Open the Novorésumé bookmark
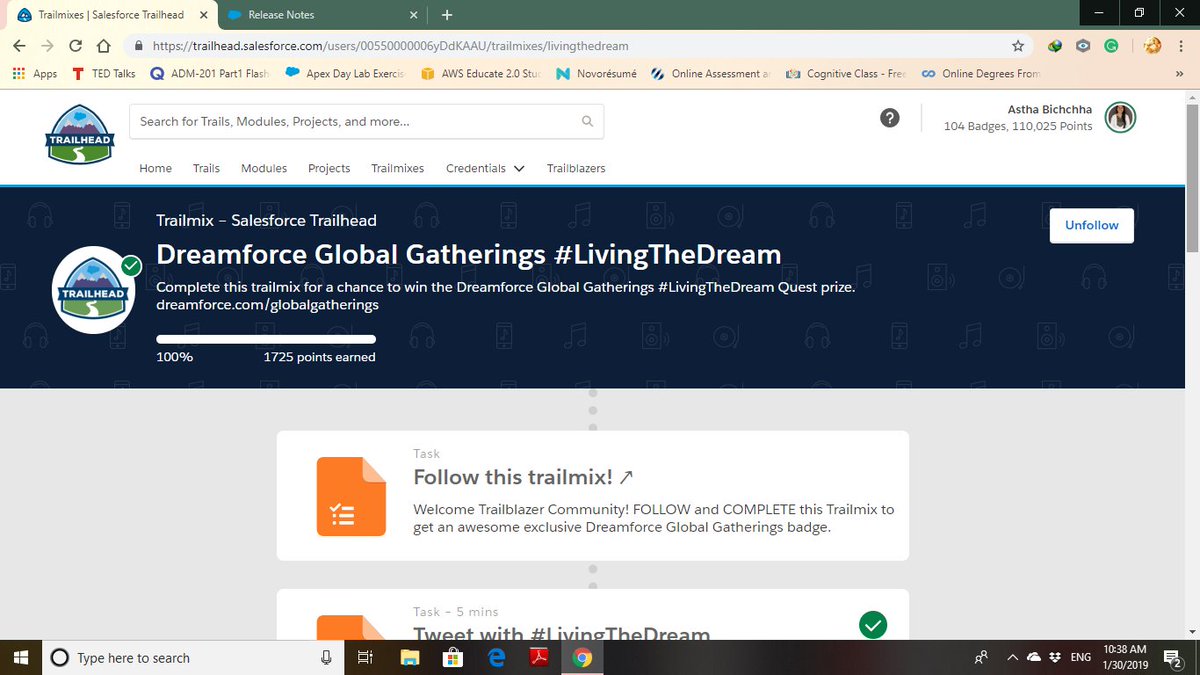Image resolution: width=1200 pixels, height=675 pixels. point(597,74)
